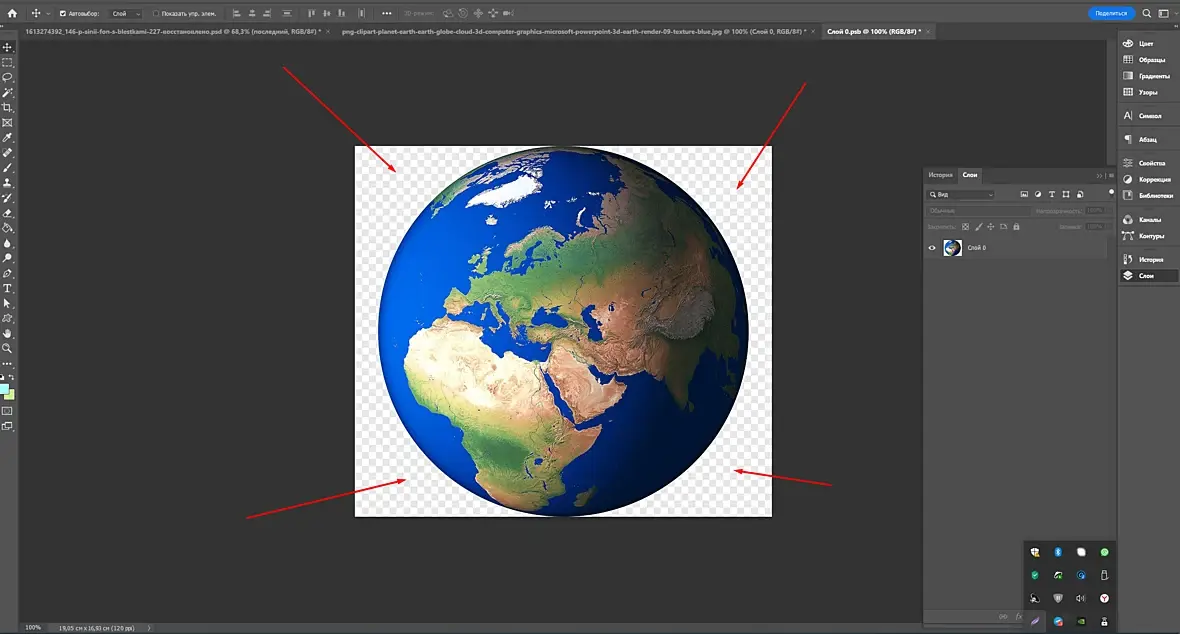Select the Lasso tool
Viewport: 1180px width, 634px height.
7,77
